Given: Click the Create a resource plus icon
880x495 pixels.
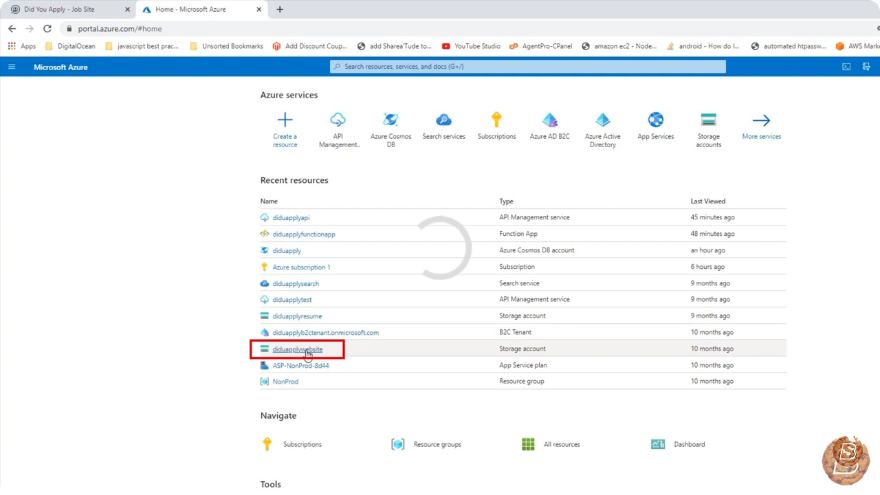Looking at the screenshot, I should (285, 120).
